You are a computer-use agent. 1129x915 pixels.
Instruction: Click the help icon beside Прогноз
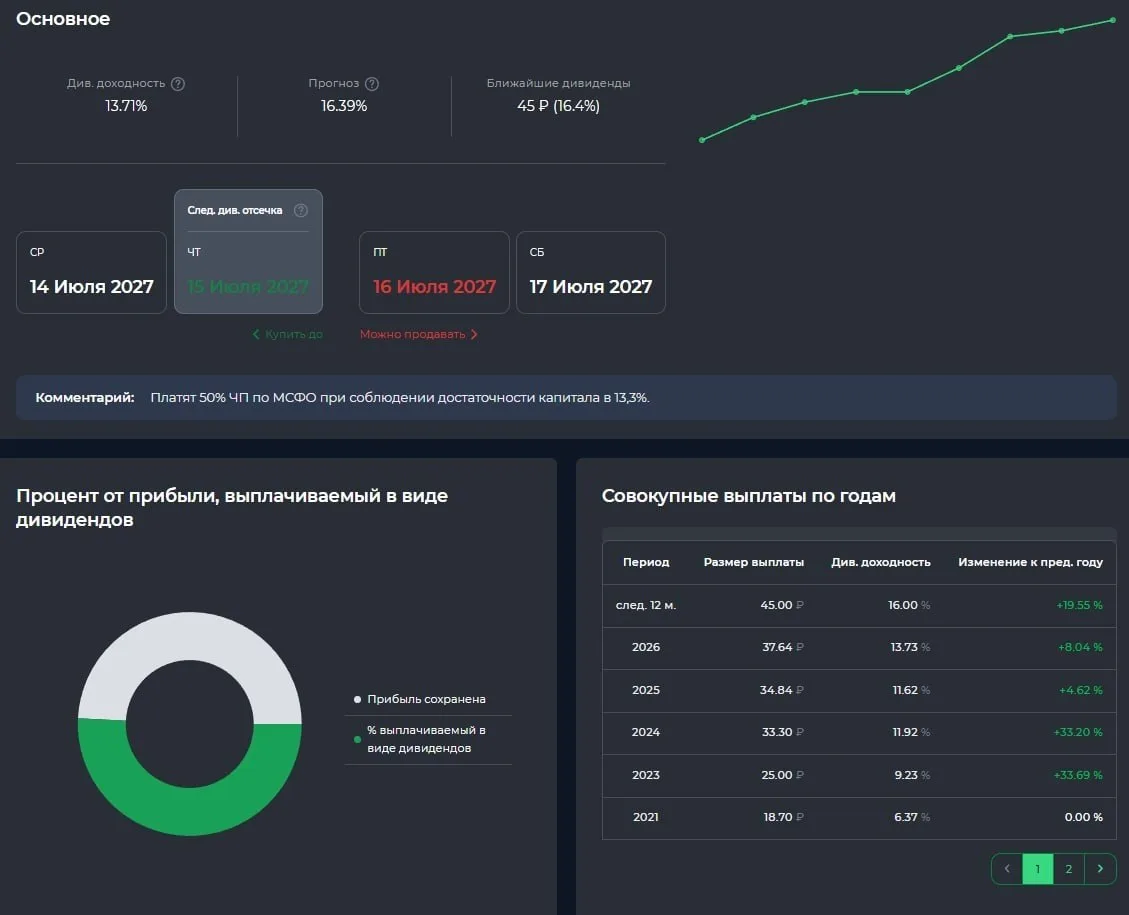click(372, 84)
